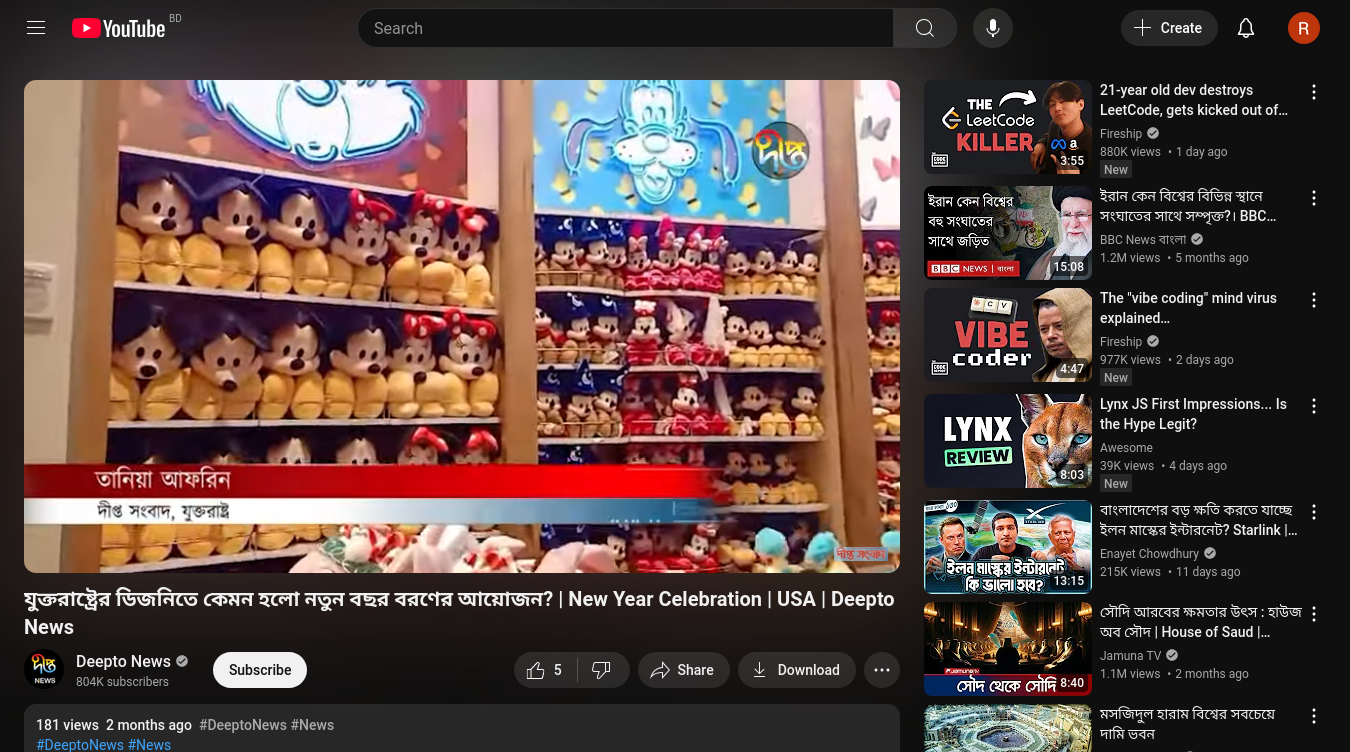Open the account avatar menu

point(1304,28)
